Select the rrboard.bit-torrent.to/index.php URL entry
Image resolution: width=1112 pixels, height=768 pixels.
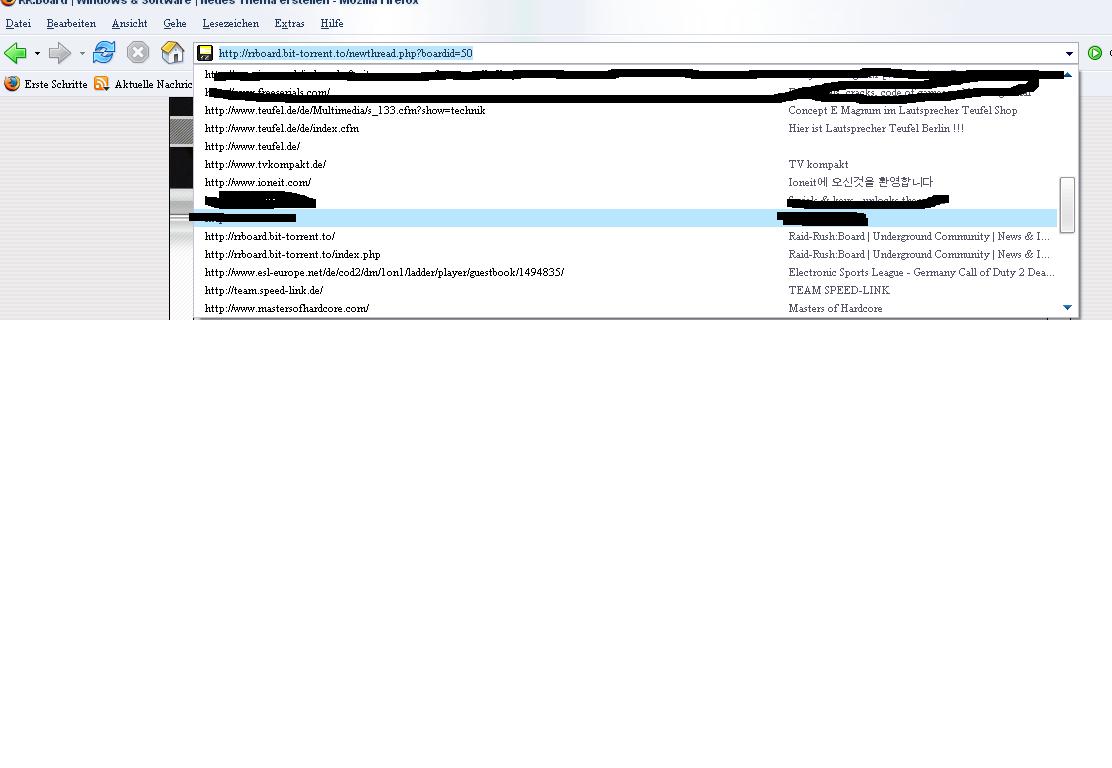(626, 255)
